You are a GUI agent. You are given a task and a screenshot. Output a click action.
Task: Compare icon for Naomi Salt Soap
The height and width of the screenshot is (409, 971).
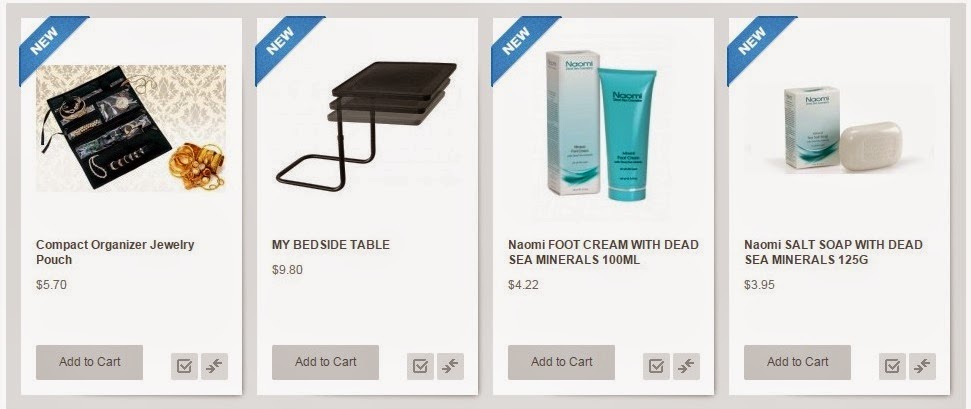click(922, 366)
